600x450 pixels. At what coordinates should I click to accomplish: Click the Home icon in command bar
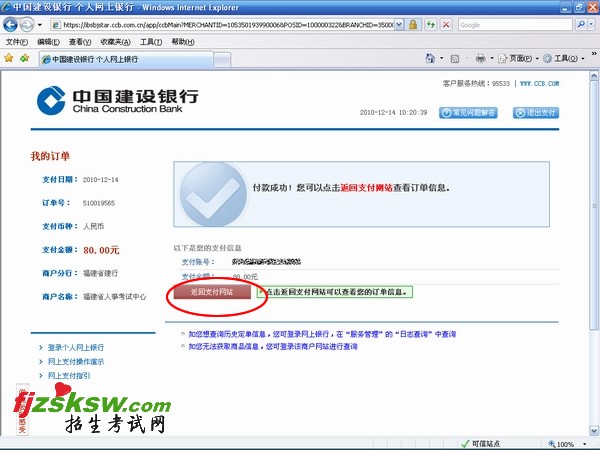[x=431, y=58]
